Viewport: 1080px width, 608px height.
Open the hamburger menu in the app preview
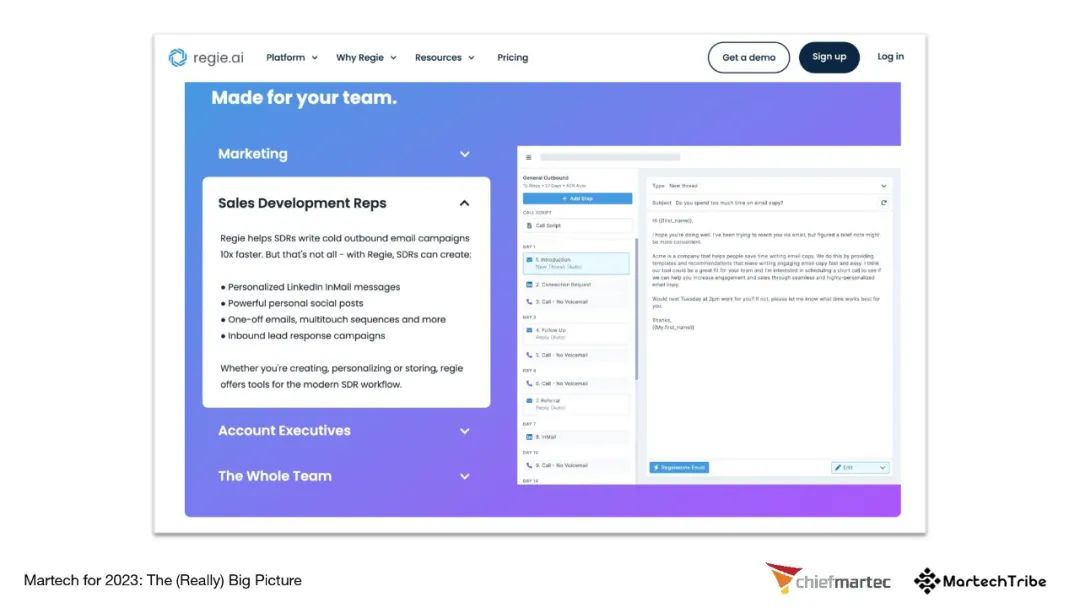pos(528,158)
